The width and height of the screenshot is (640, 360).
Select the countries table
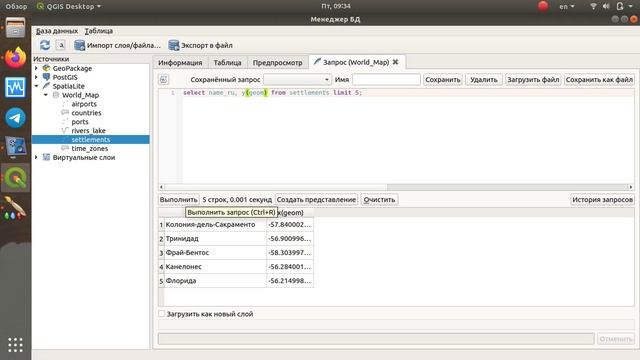pyautogui.click(x=86, y=113)
